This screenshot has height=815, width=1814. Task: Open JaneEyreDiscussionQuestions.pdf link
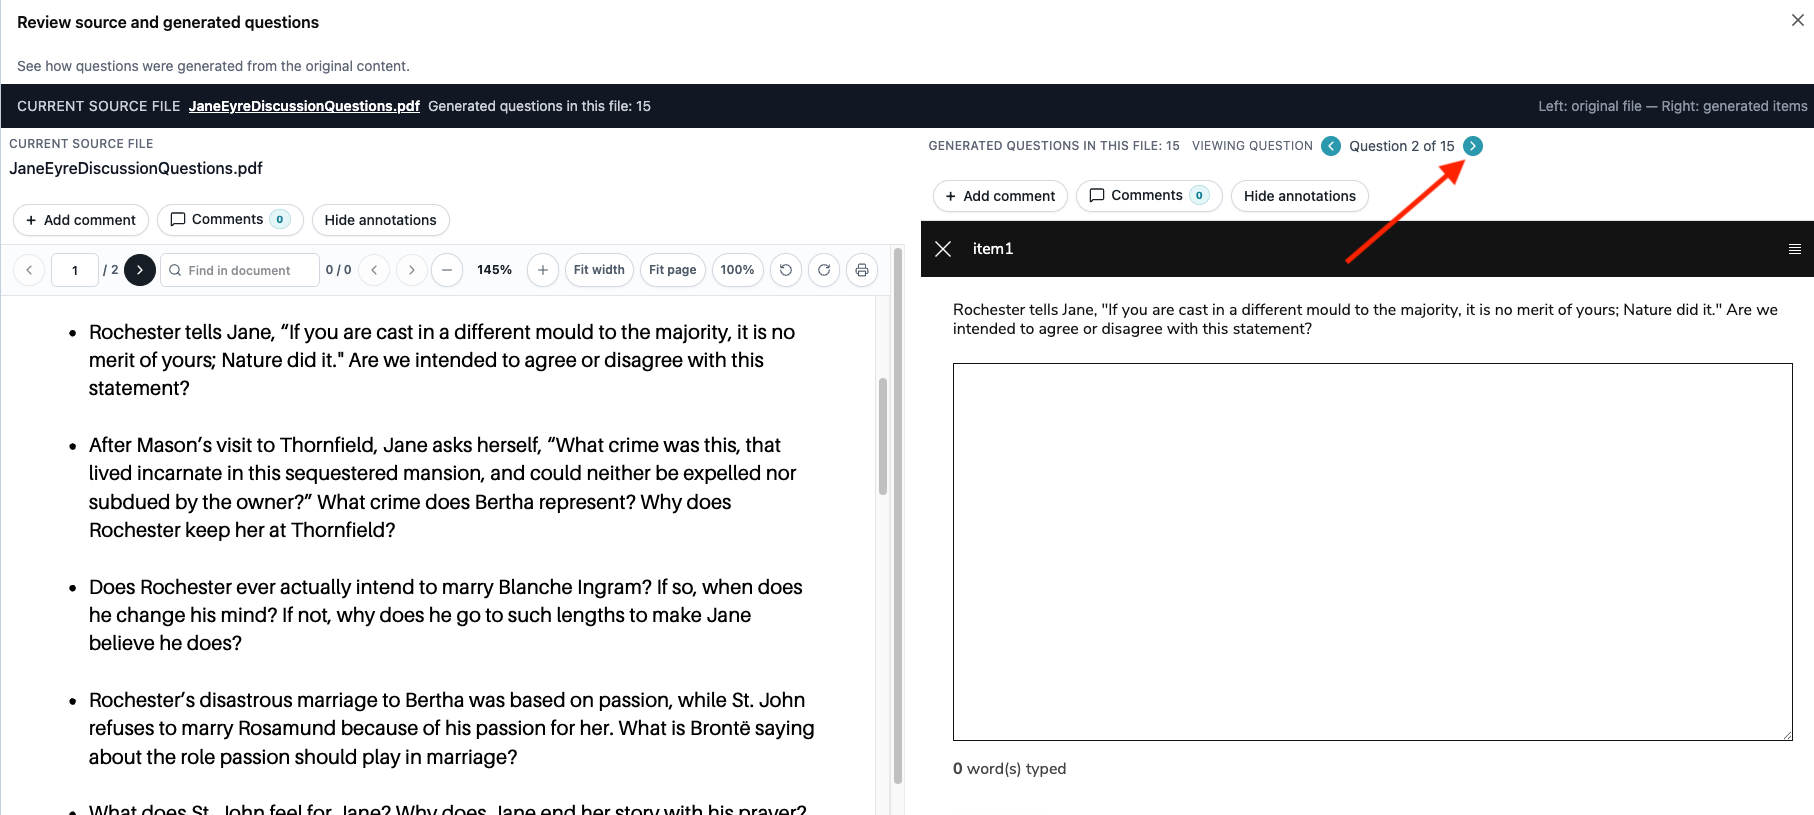click(304, 106)
